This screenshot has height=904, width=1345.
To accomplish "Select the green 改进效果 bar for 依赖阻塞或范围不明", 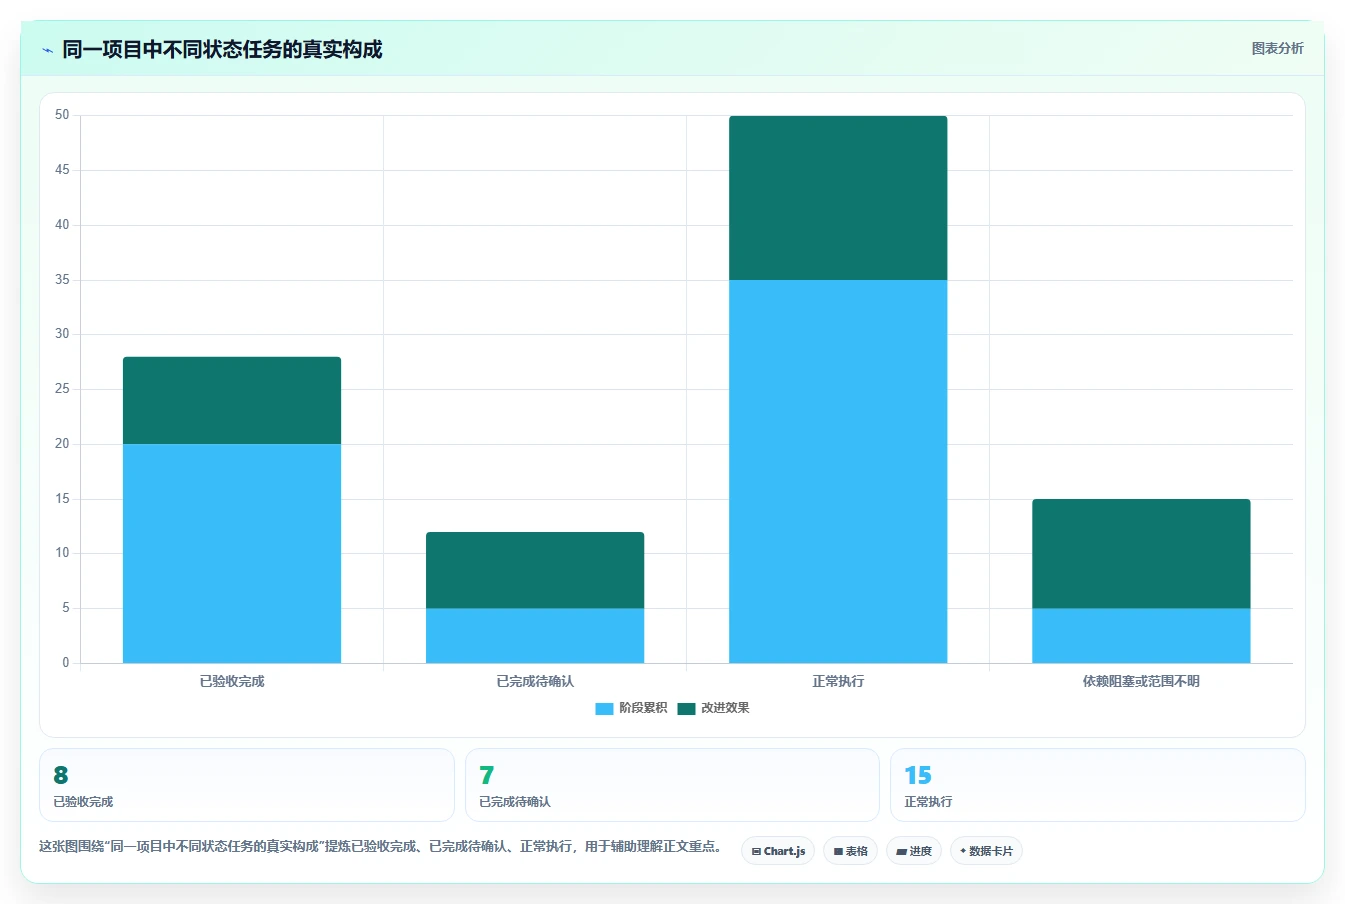I will pyautogui.click(x=1141, y=553).
